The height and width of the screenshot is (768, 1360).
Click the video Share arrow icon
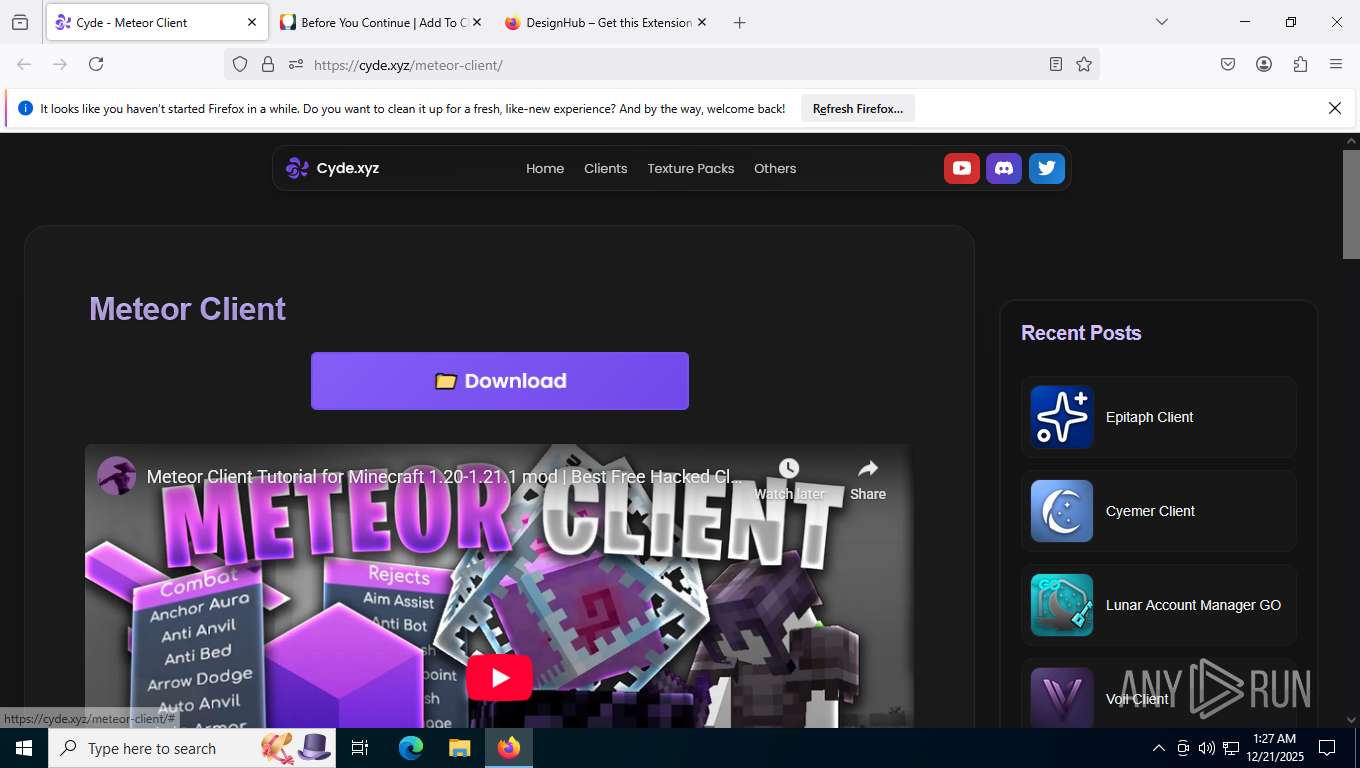(x=868, y=468)
